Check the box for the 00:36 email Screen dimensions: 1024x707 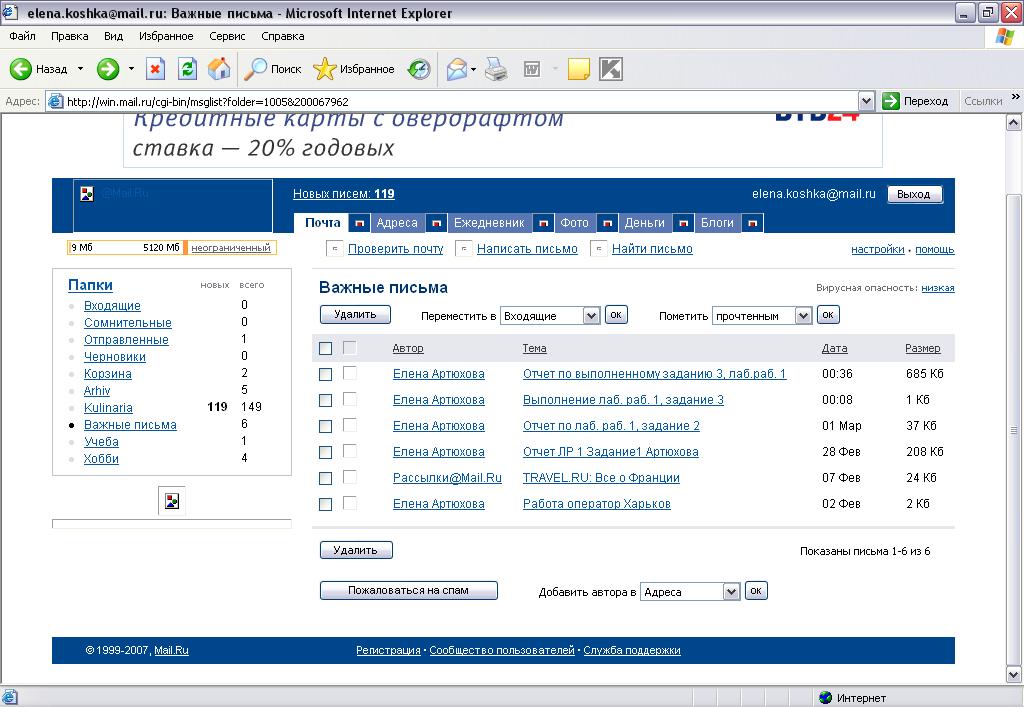point(325,375)
